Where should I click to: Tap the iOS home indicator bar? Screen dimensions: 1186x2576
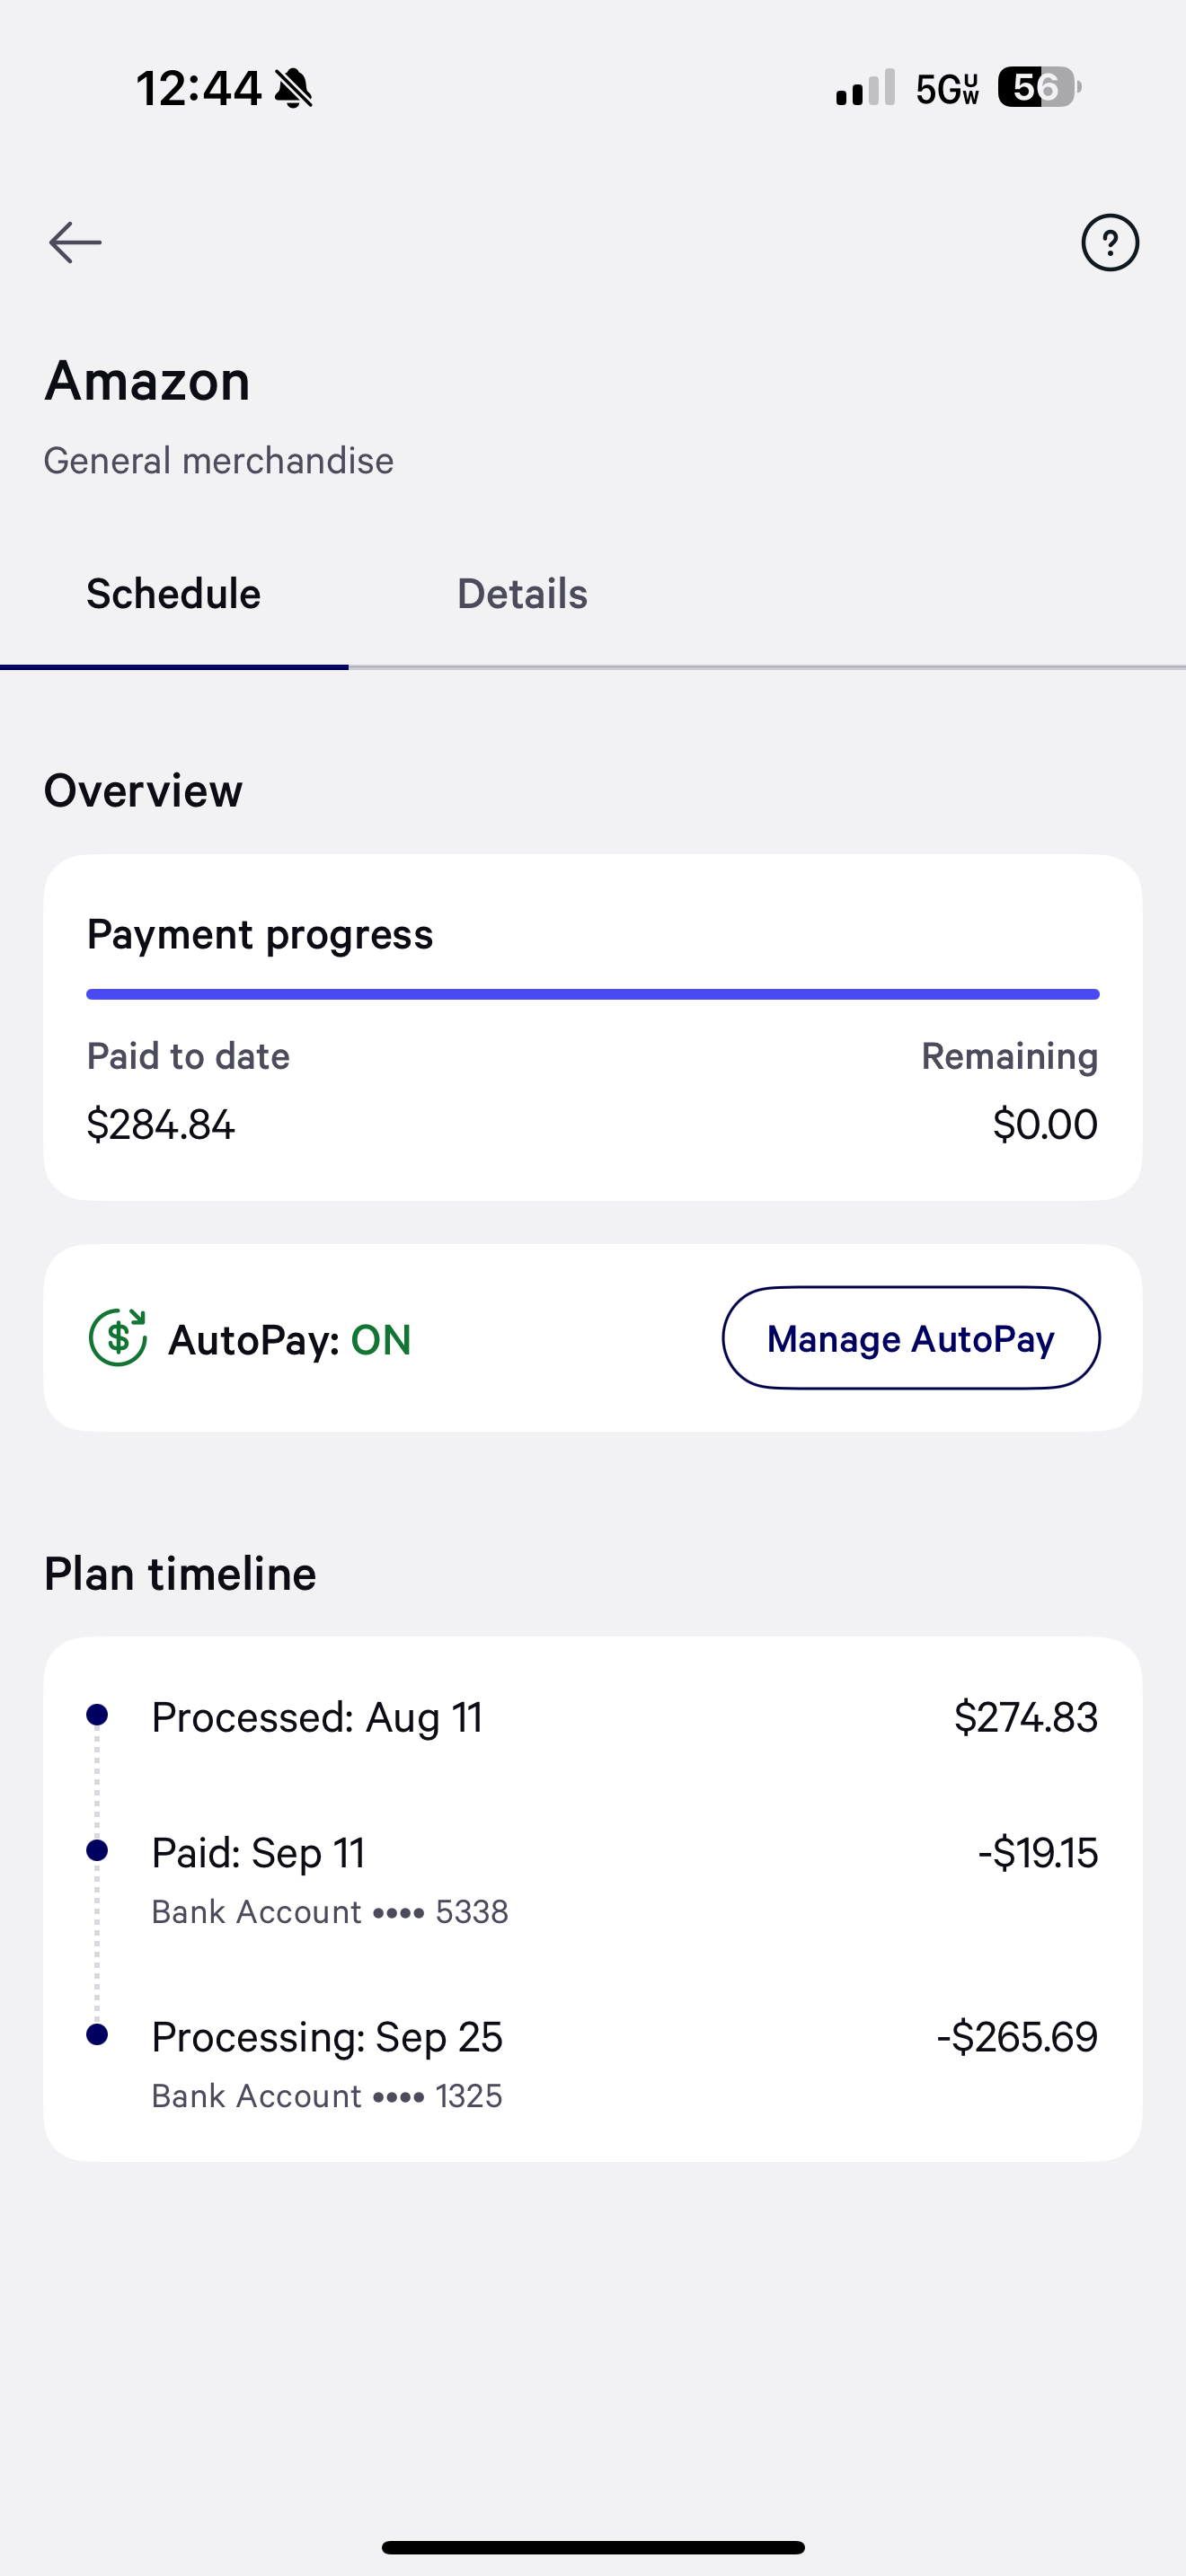(593, 2547)
